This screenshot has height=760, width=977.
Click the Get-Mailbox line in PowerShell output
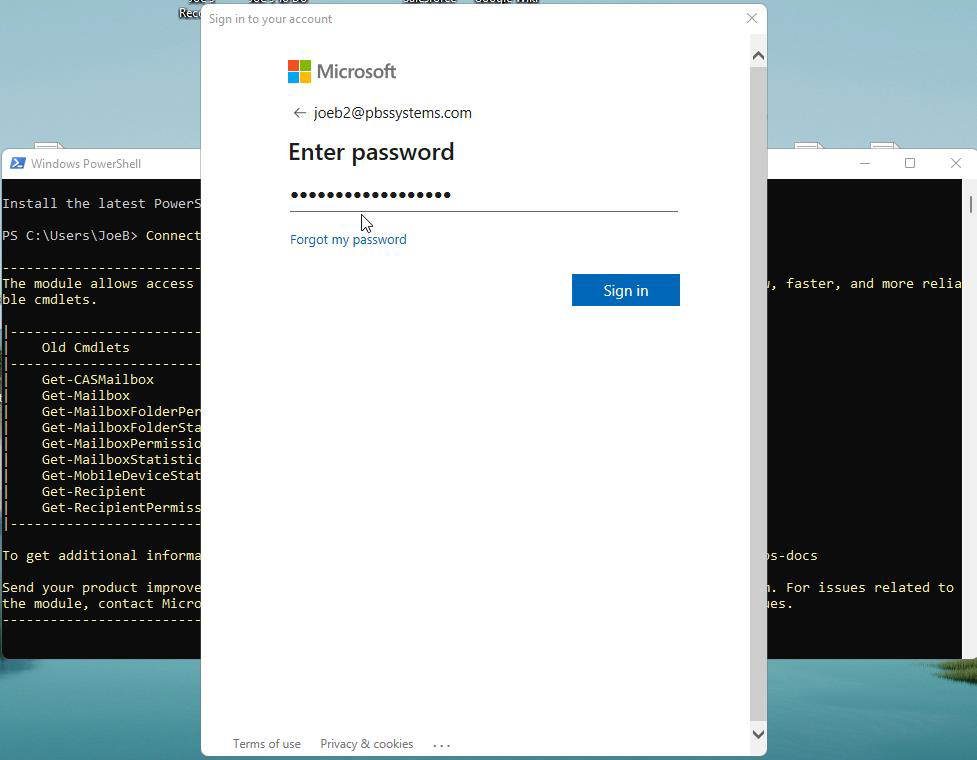(86, 395)
